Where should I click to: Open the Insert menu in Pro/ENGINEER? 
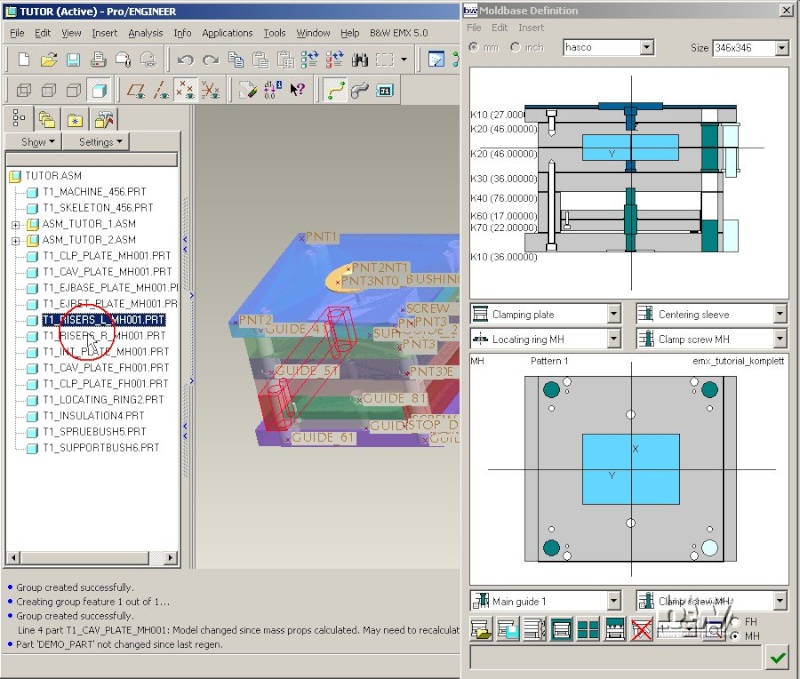(x=105, y=33)
